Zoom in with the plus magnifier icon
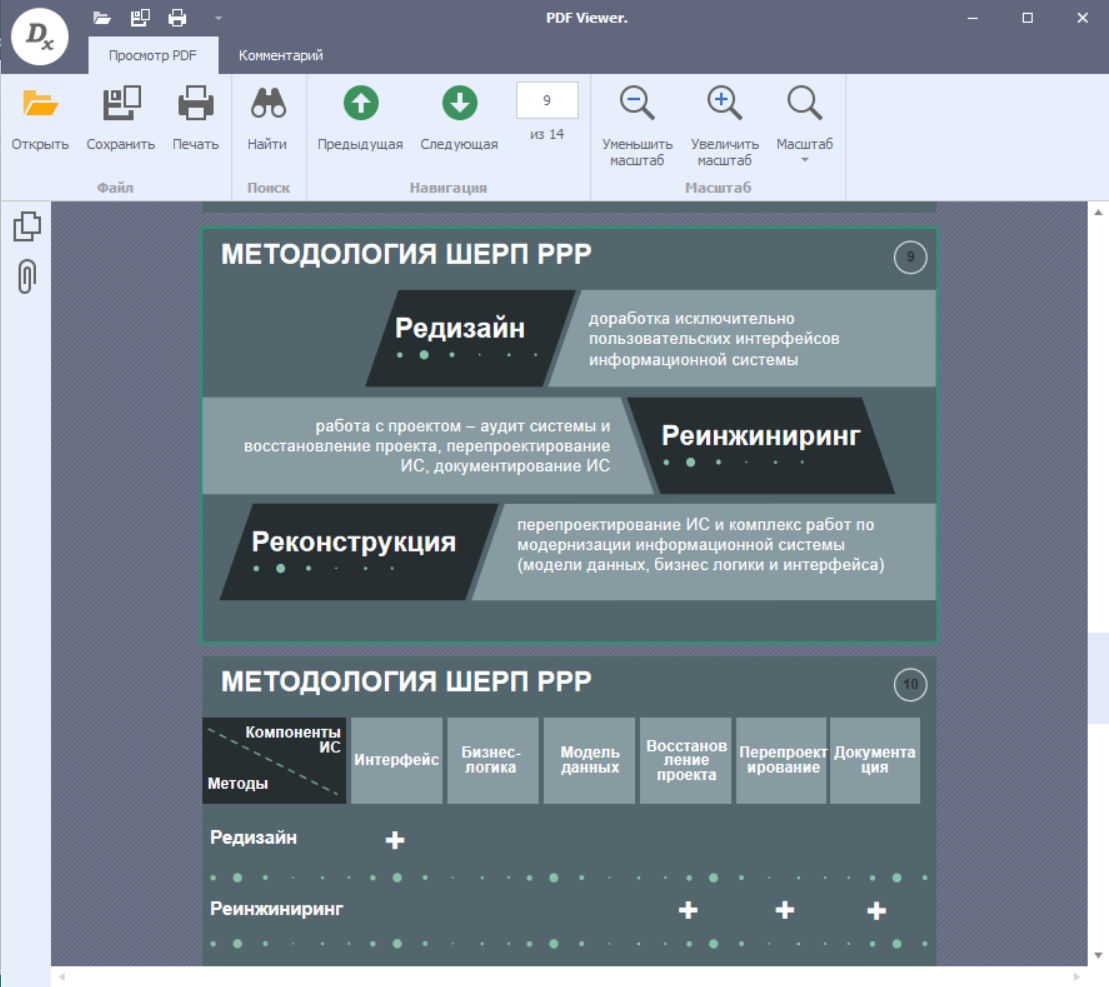Screen dimensions: 1109x987 coord(724,104)
